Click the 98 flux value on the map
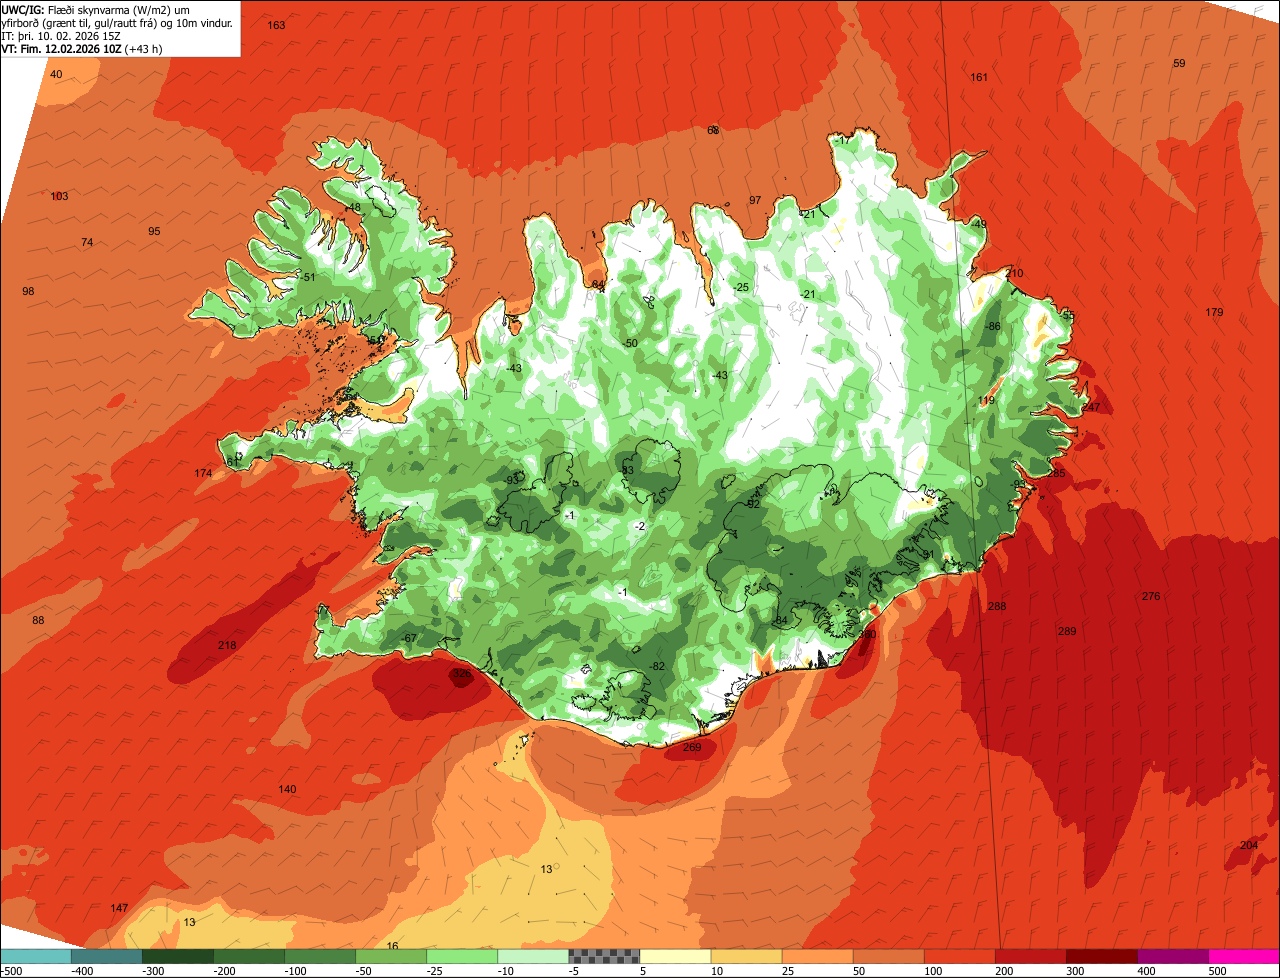The height and width of the screenshot is (978, 1280). pyautogui.click(x=28, y=291)
